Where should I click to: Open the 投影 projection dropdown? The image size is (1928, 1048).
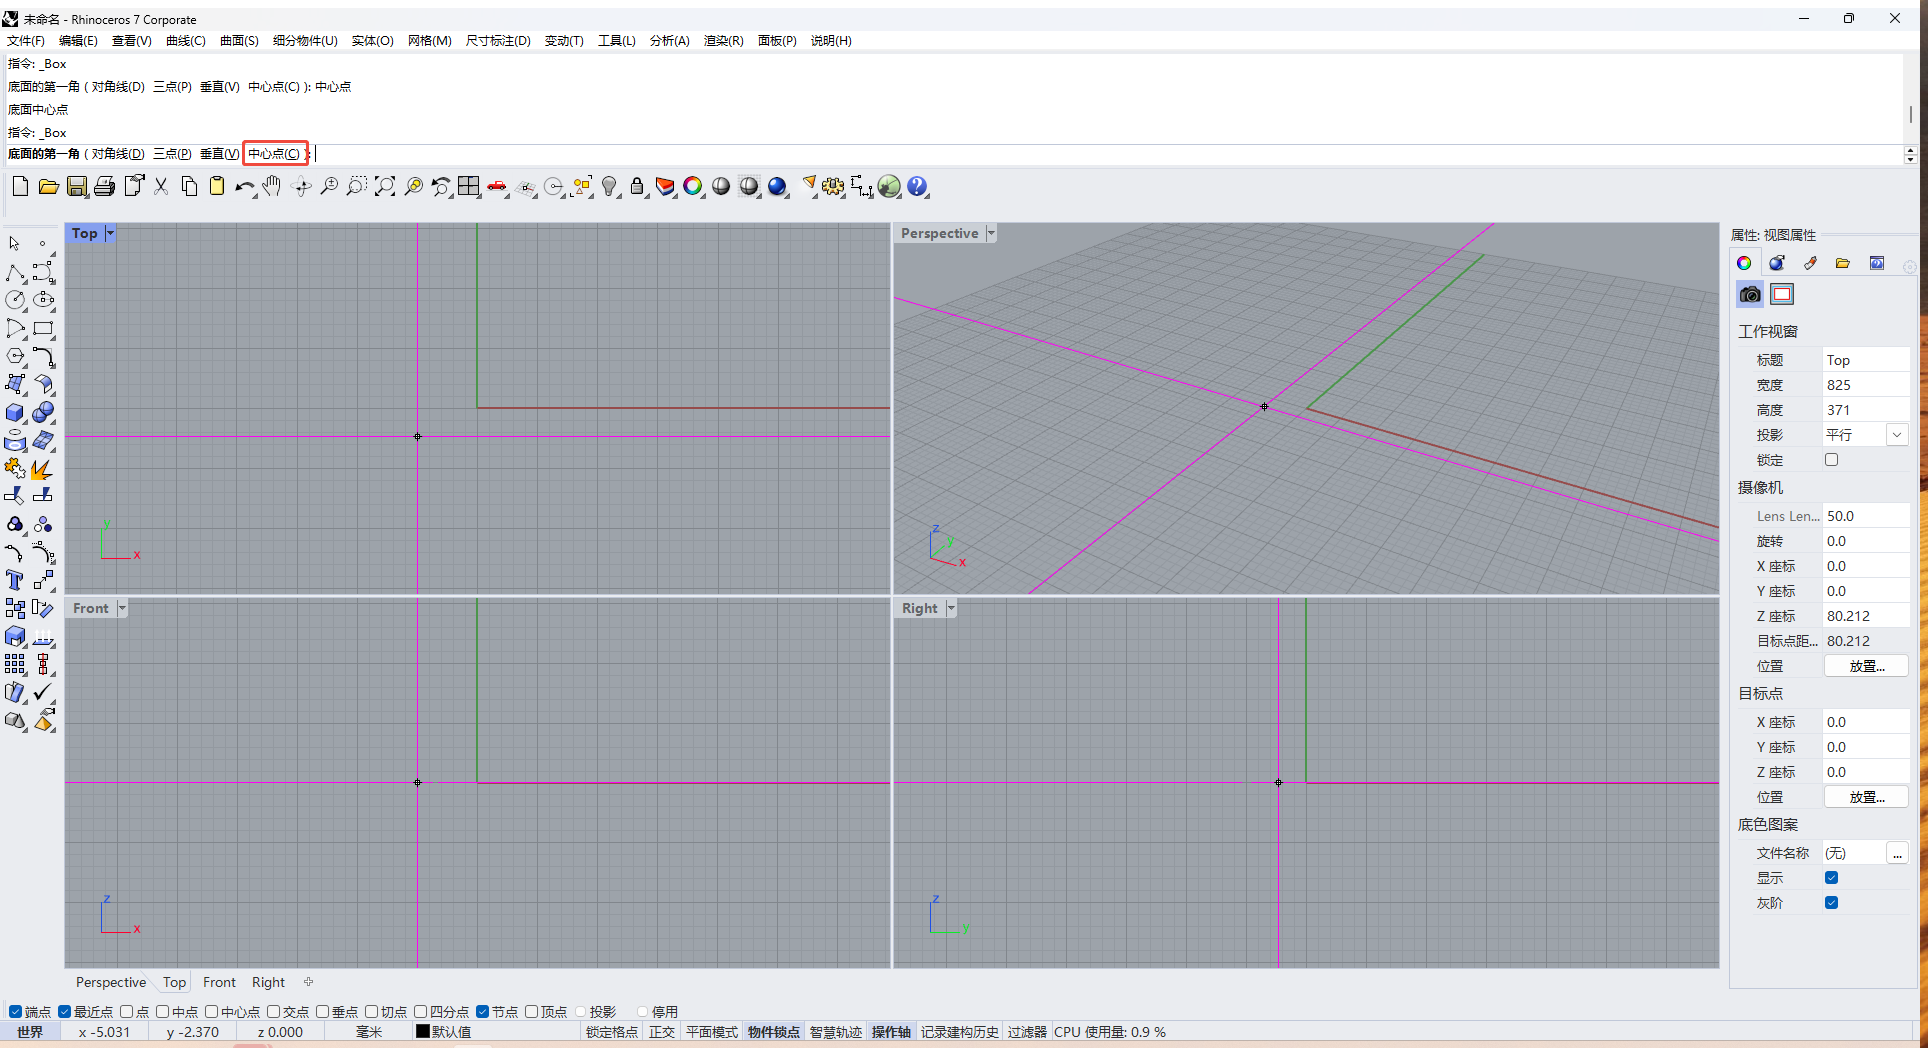(x=1896, y=435)
